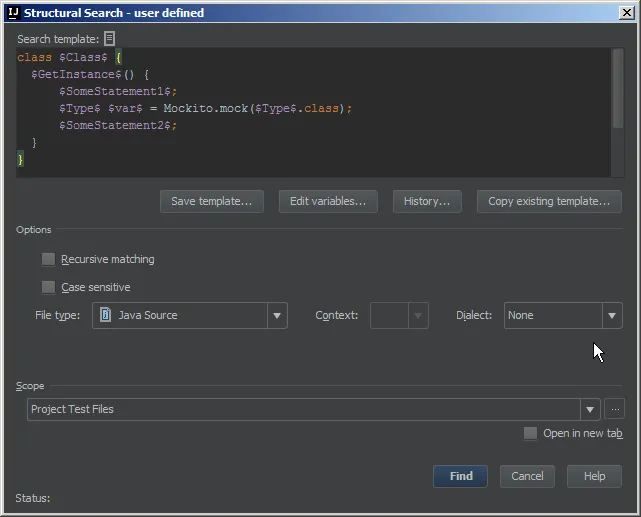Click the Java file icon in File type
The image size is (641, 517).
pos(105,315)
